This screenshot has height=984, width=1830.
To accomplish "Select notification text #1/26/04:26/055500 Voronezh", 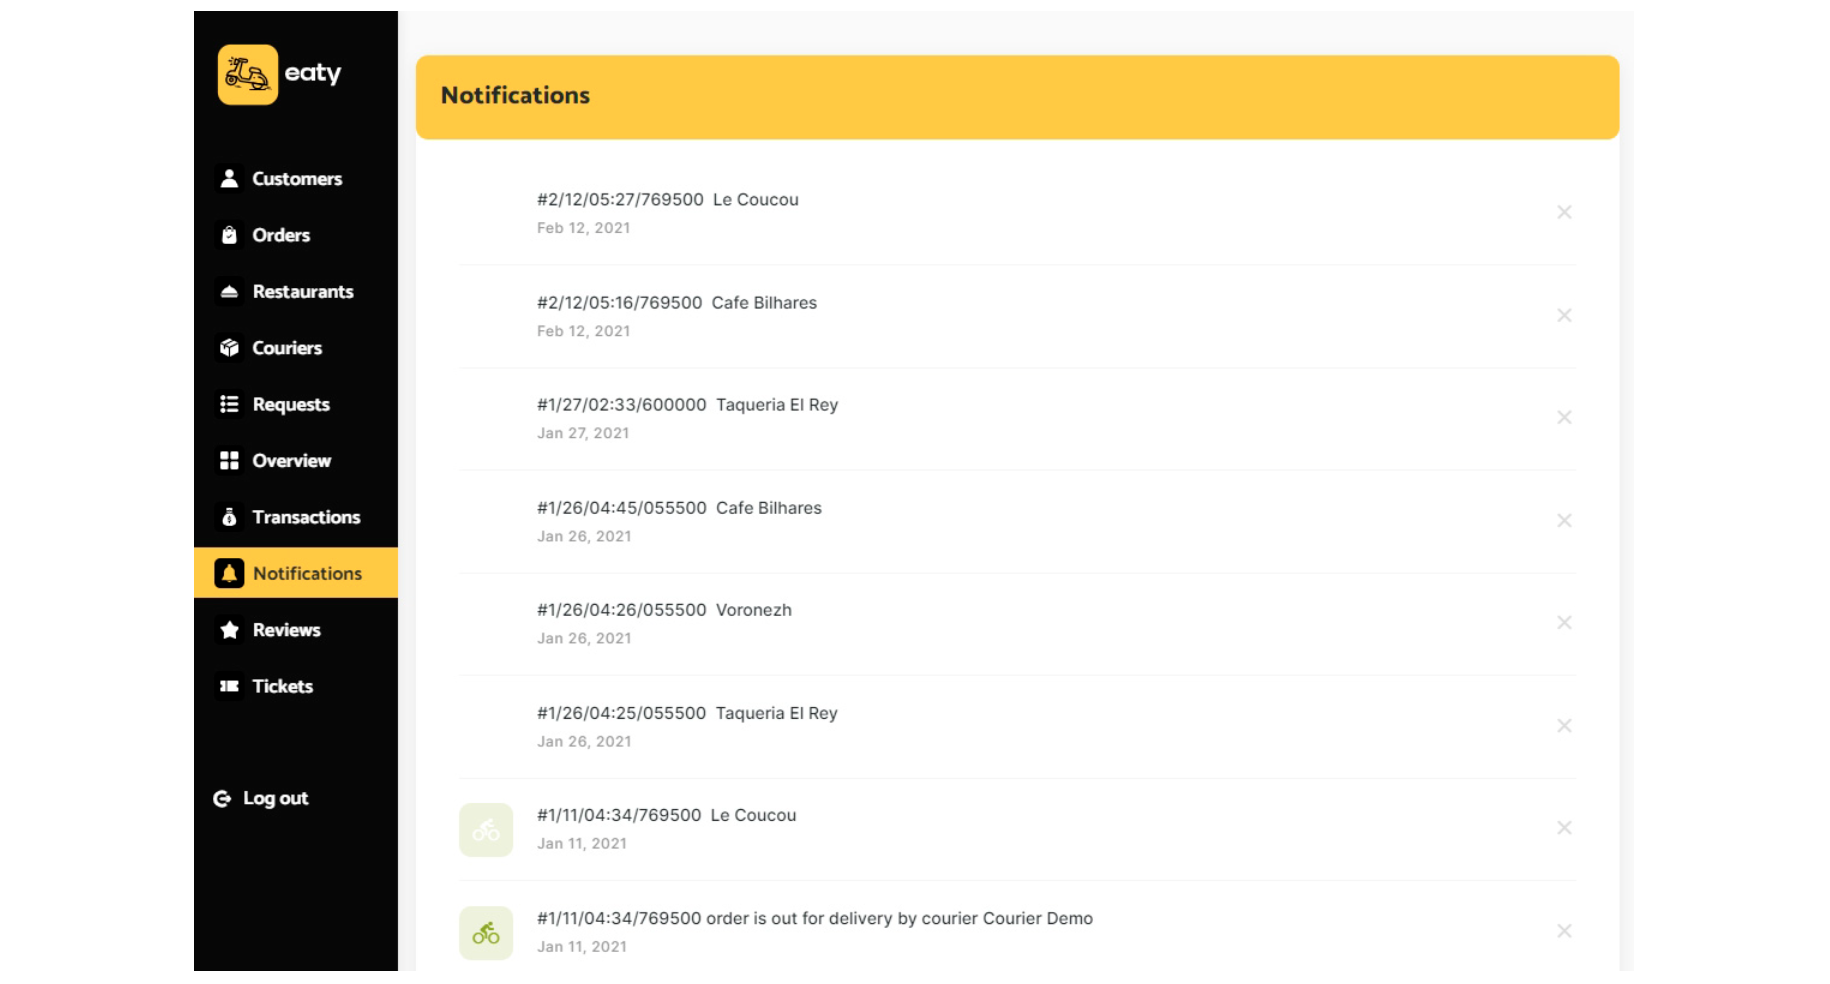I will (x=664, y=610).
